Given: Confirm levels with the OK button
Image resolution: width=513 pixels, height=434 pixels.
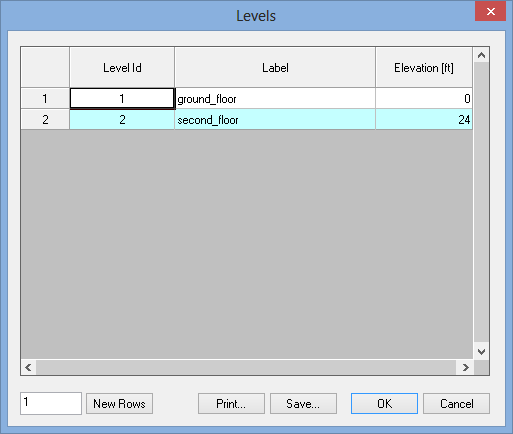Looking at the screenshot, I should pos(384,404).
